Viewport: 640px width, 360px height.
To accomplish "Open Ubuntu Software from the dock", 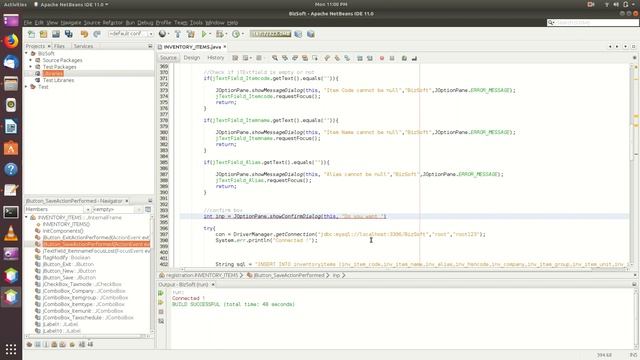I will point(11,148).
